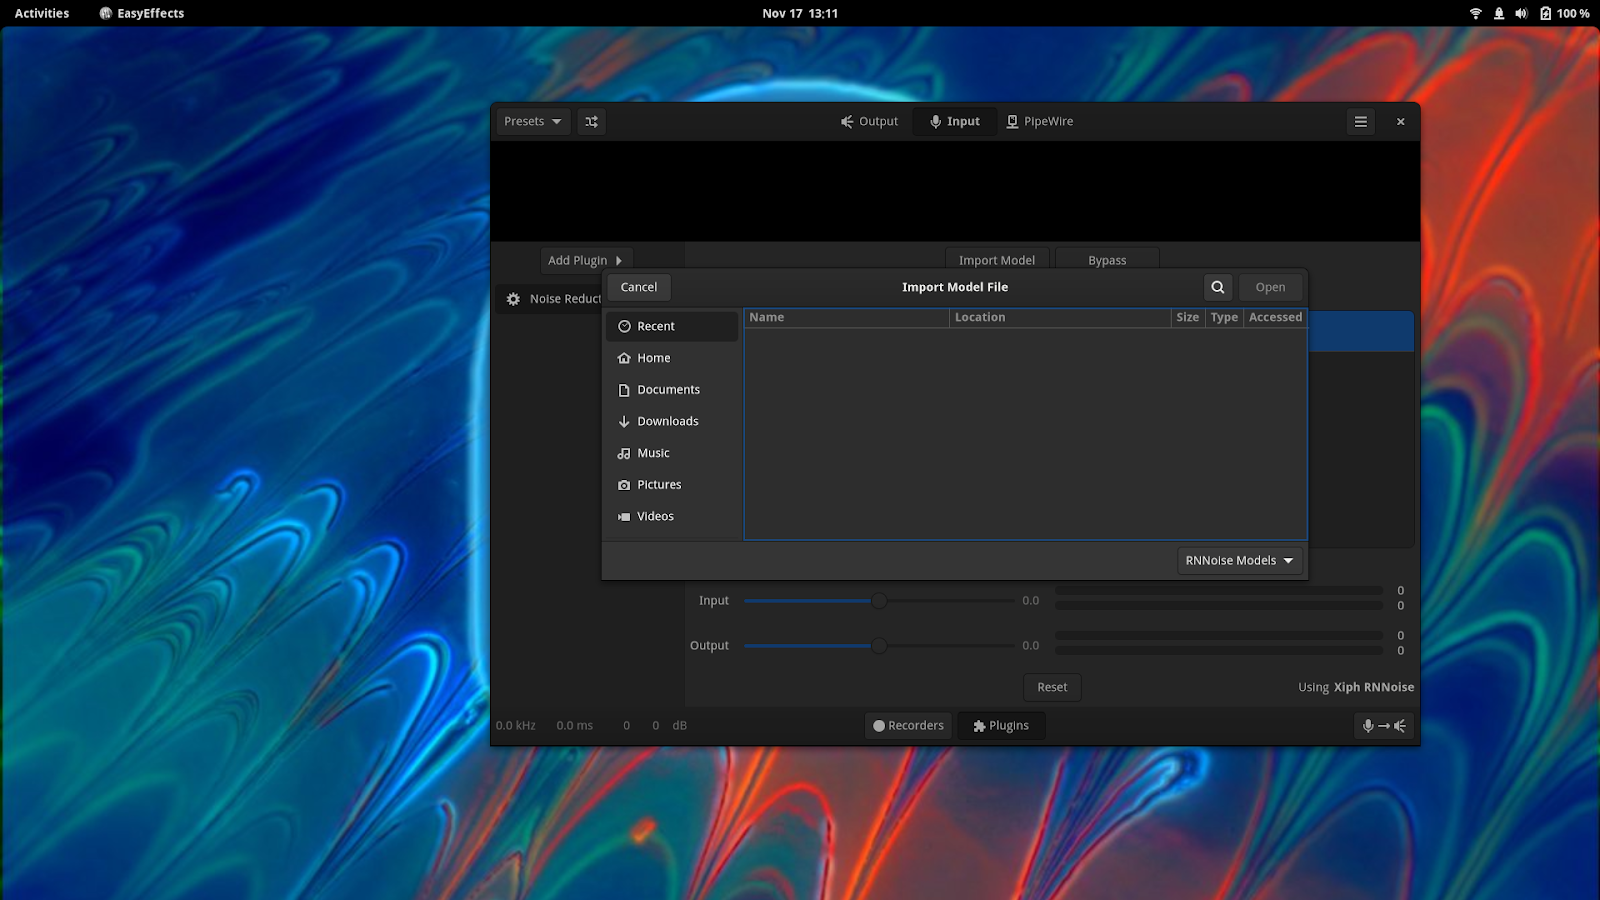Switch to the PipeWire tab
This screenshot has height=900, width=1600.
pos(1039,122)
